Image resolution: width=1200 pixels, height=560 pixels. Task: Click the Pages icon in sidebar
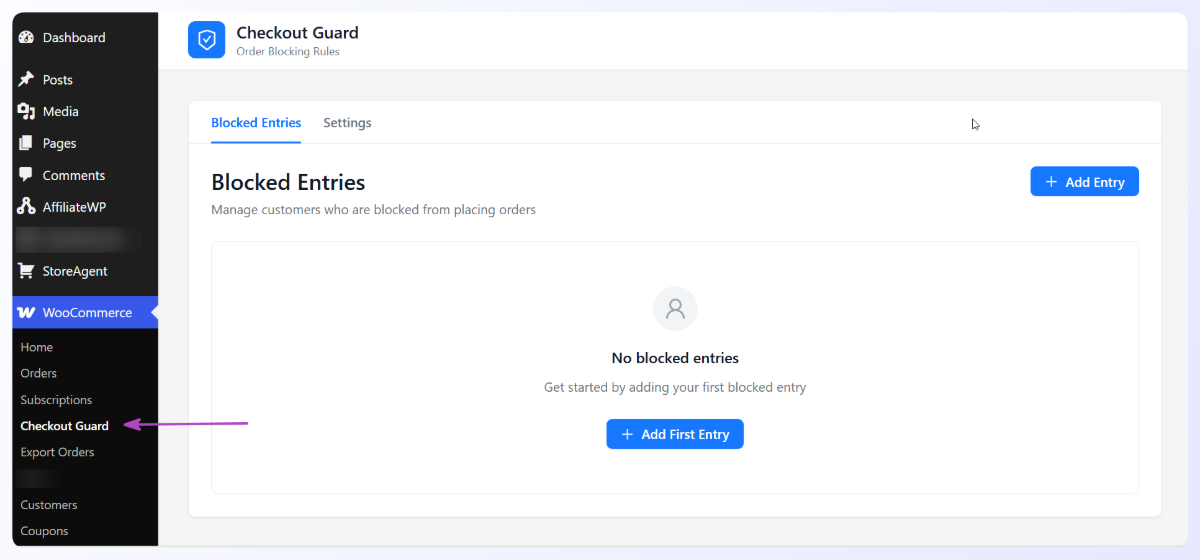click(27, 144)
